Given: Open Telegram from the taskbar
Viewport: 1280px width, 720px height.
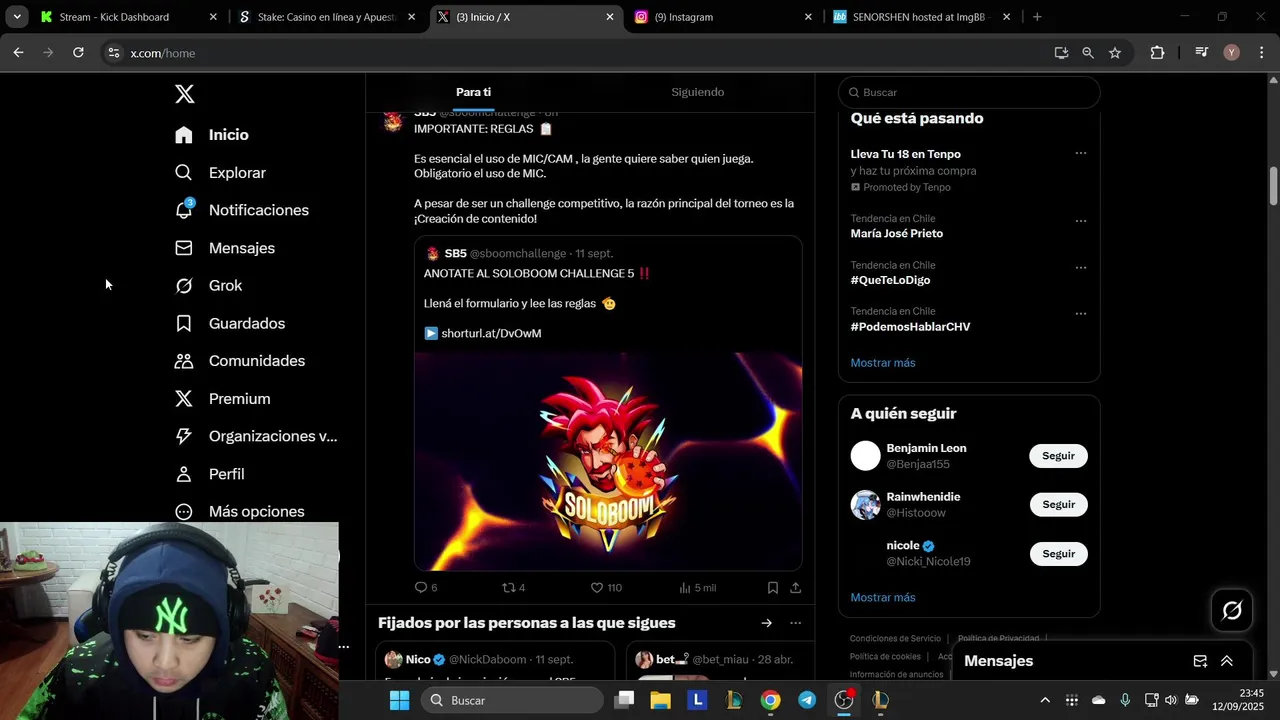Looking at the screenshot, I should [807, 700].
